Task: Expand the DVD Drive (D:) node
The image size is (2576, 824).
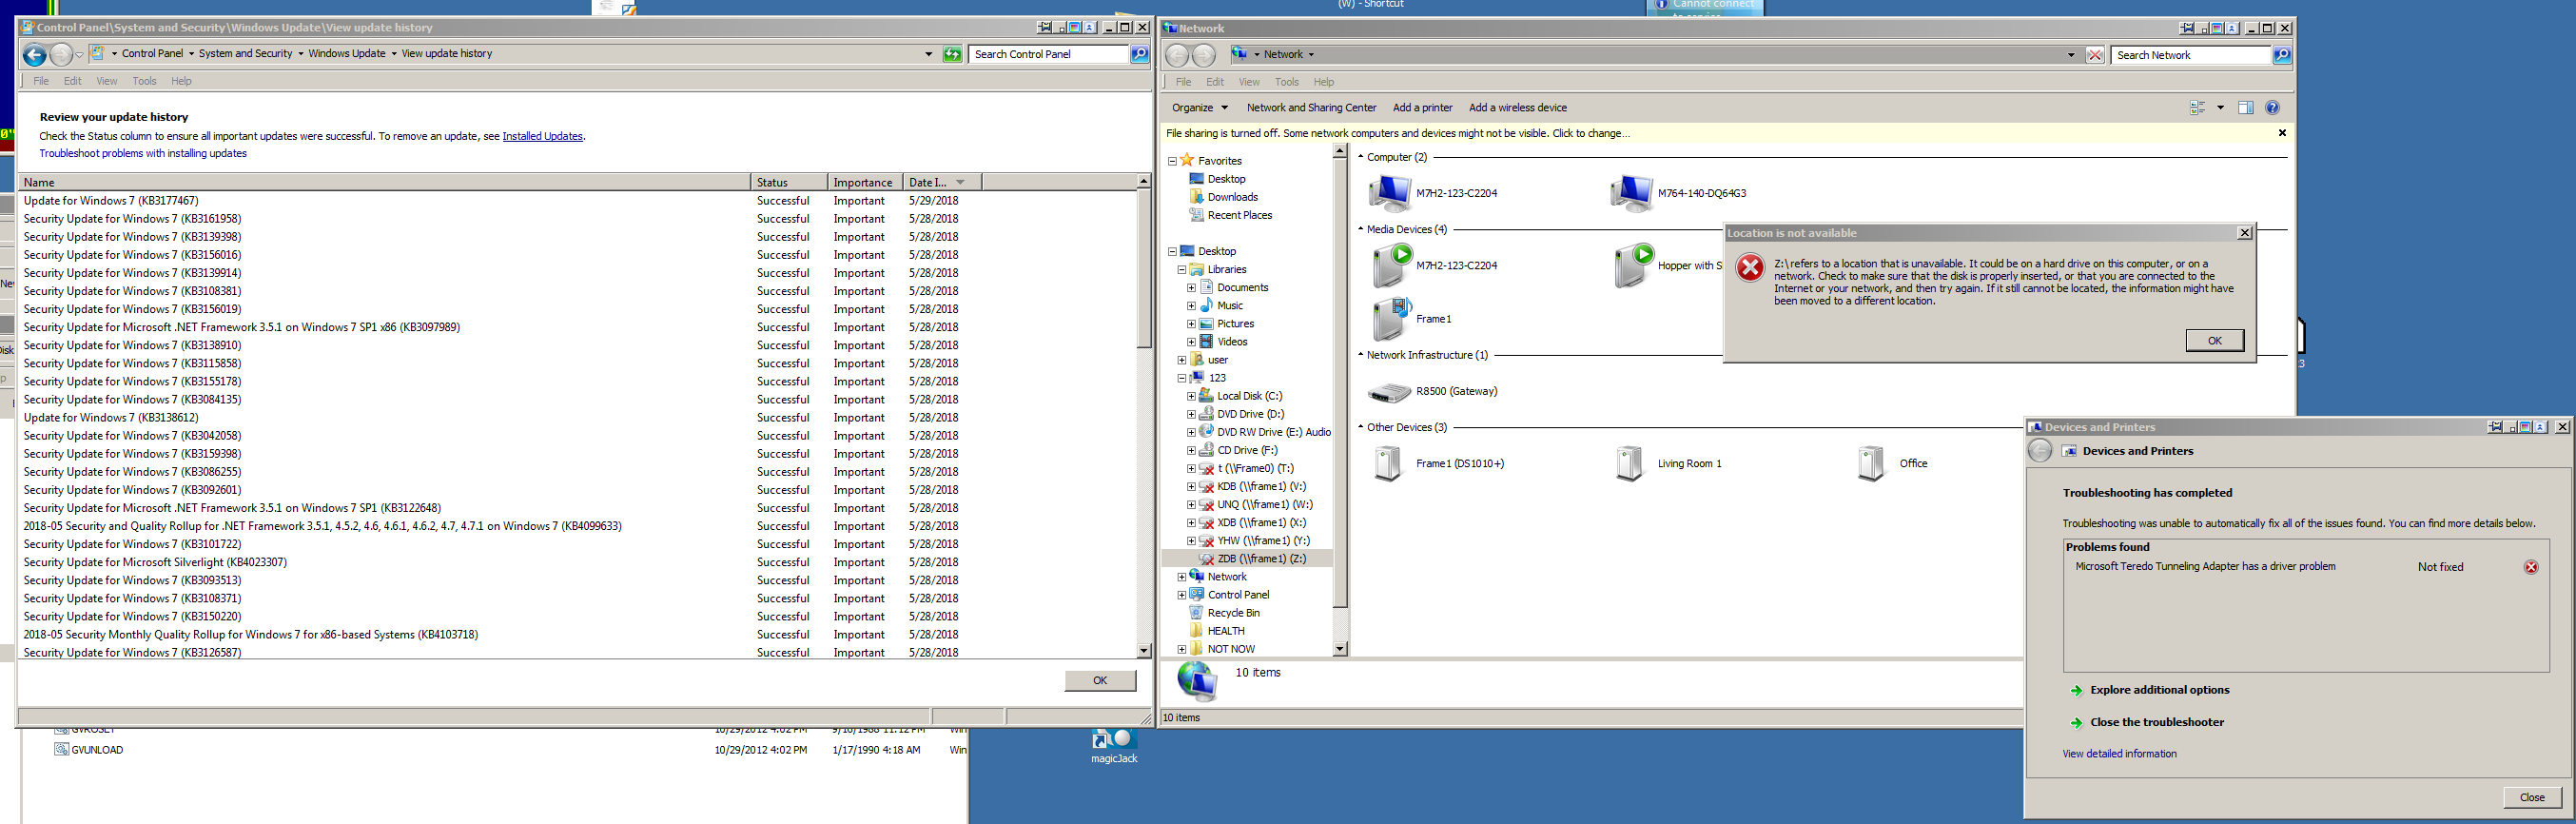Action: [1191, 414]
